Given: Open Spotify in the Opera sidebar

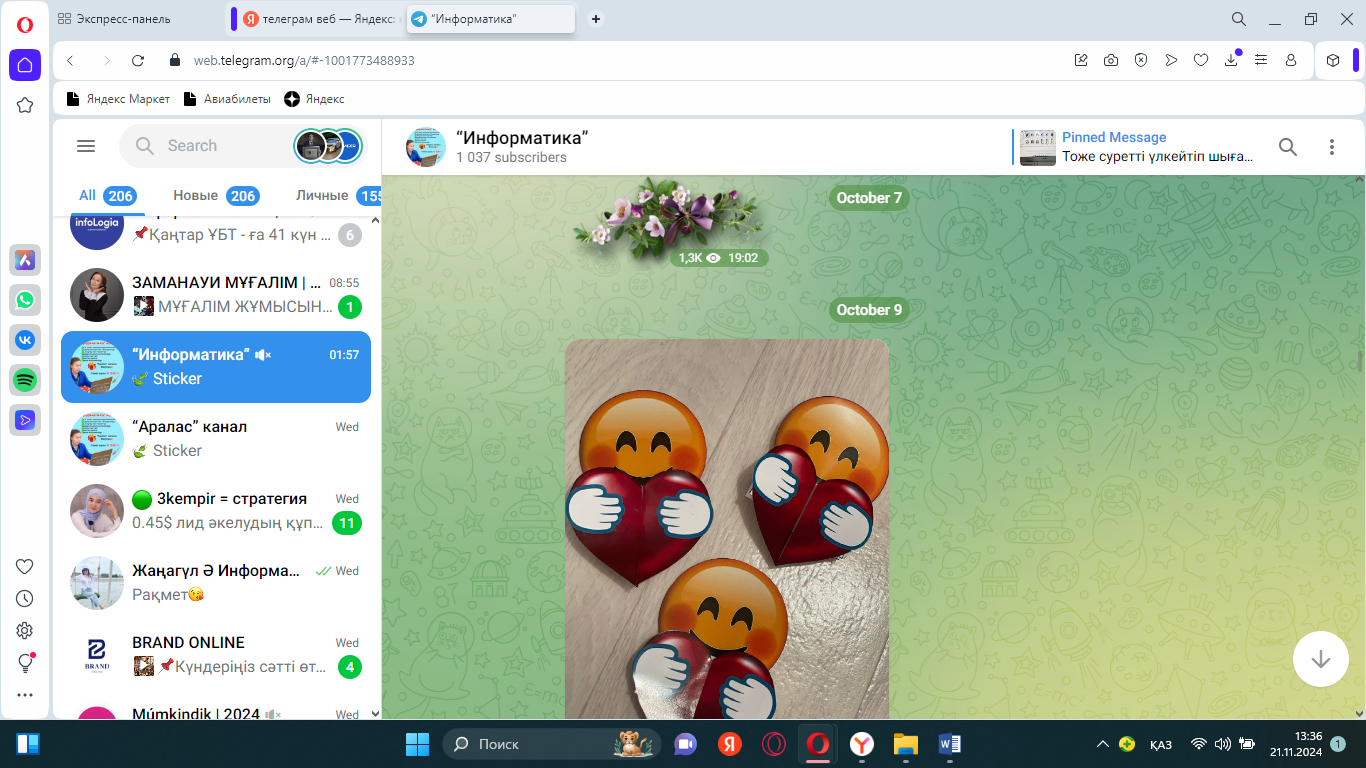Looking at the screenshot, I should 25,380.
